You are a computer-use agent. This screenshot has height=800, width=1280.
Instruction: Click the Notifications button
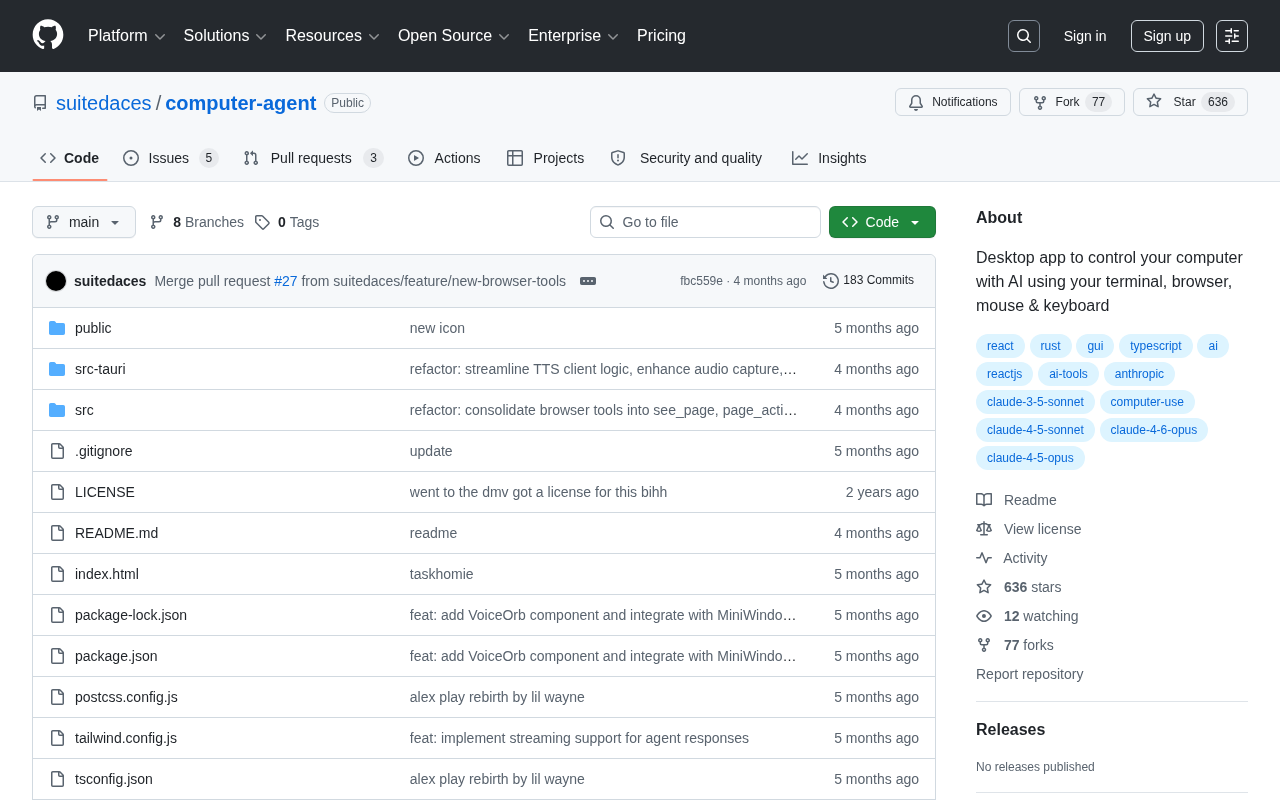pos(953,102)
